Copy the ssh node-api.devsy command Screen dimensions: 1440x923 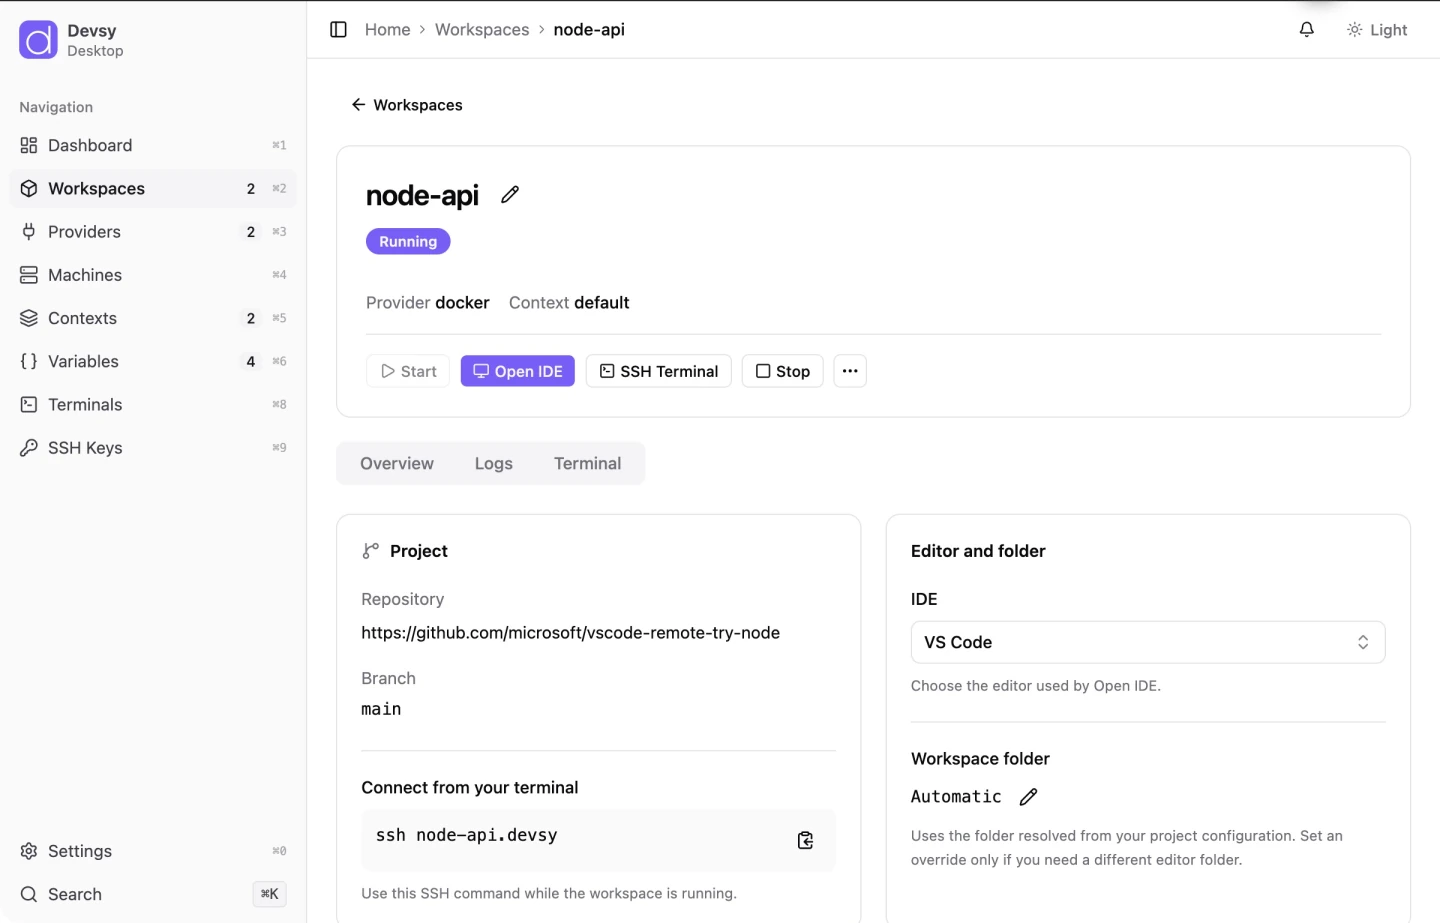pyautogui.click(x=805, y=840)
